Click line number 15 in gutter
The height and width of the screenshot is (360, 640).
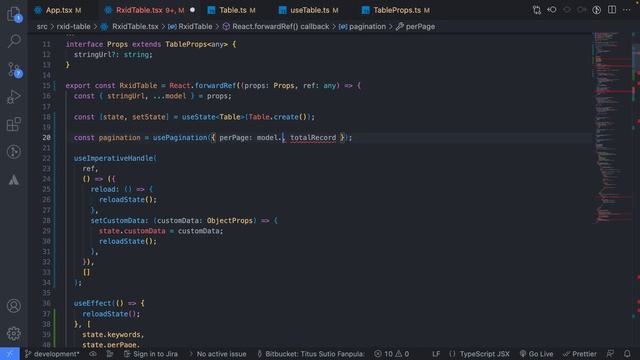tap(47, 86)
